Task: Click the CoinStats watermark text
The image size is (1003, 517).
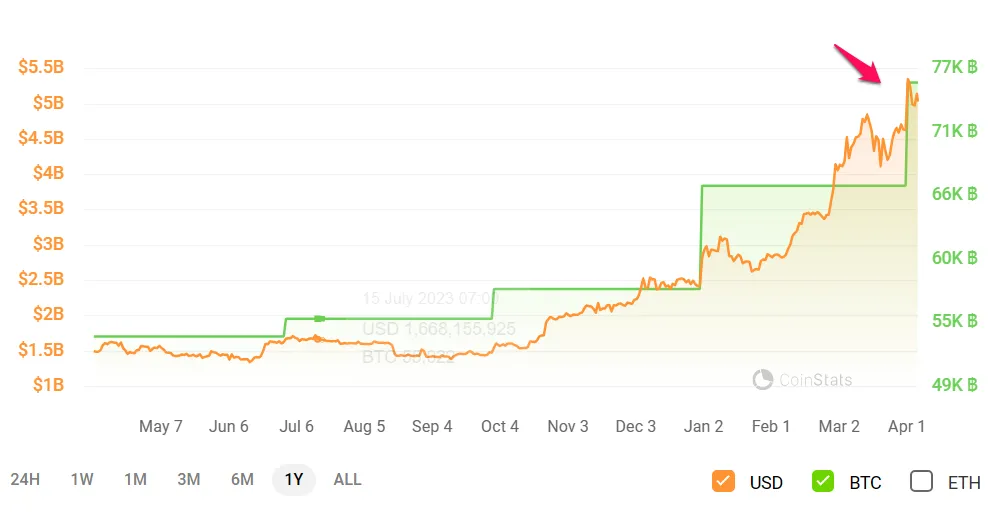Action: pos(816,380)
